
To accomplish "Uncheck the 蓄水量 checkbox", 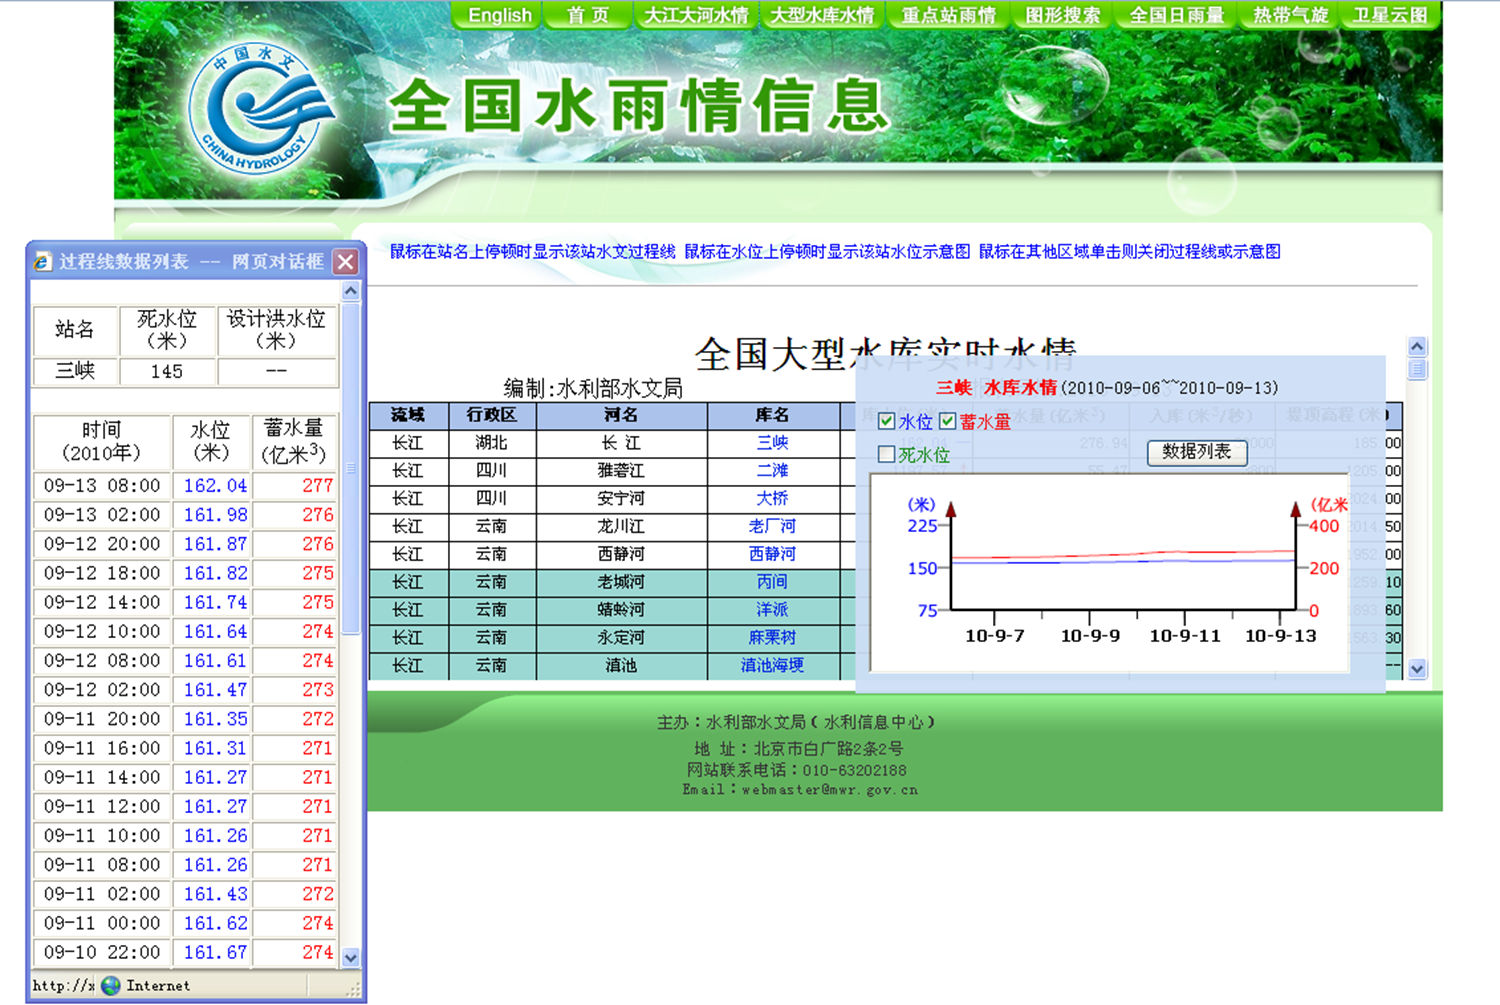I will (x=947, y=421).
